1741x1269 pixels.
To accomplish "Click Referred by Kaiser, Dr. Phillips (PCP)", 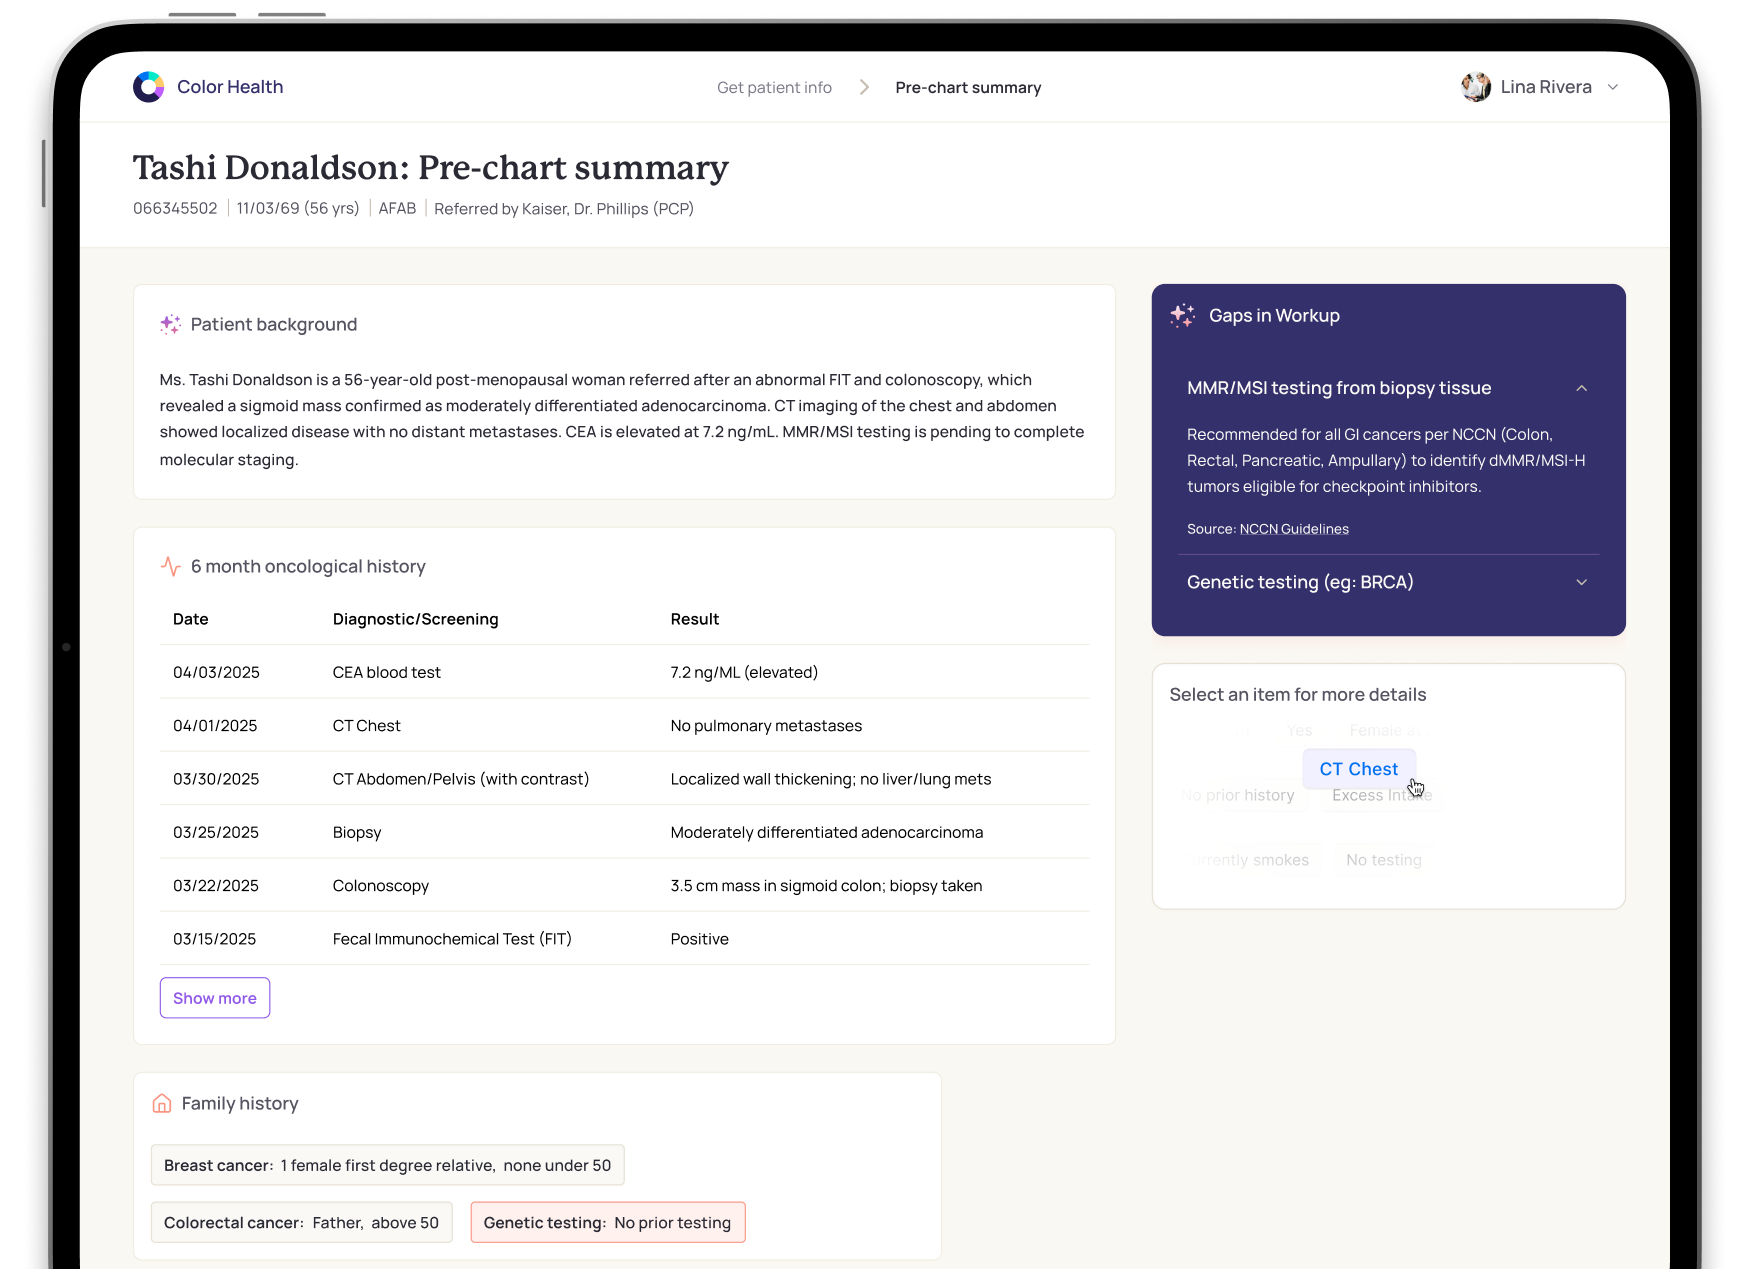I will 564,208.
